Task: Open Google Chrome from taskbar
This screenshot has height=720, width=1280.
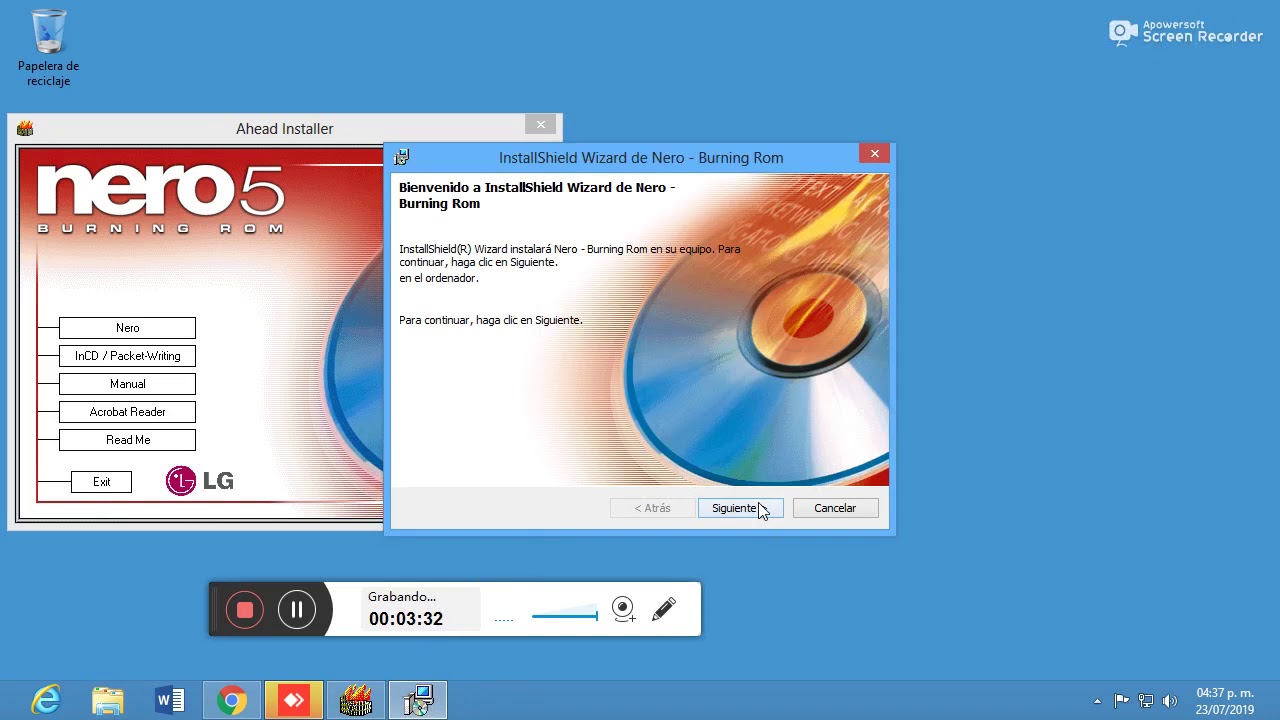Action: pos(232,700)
